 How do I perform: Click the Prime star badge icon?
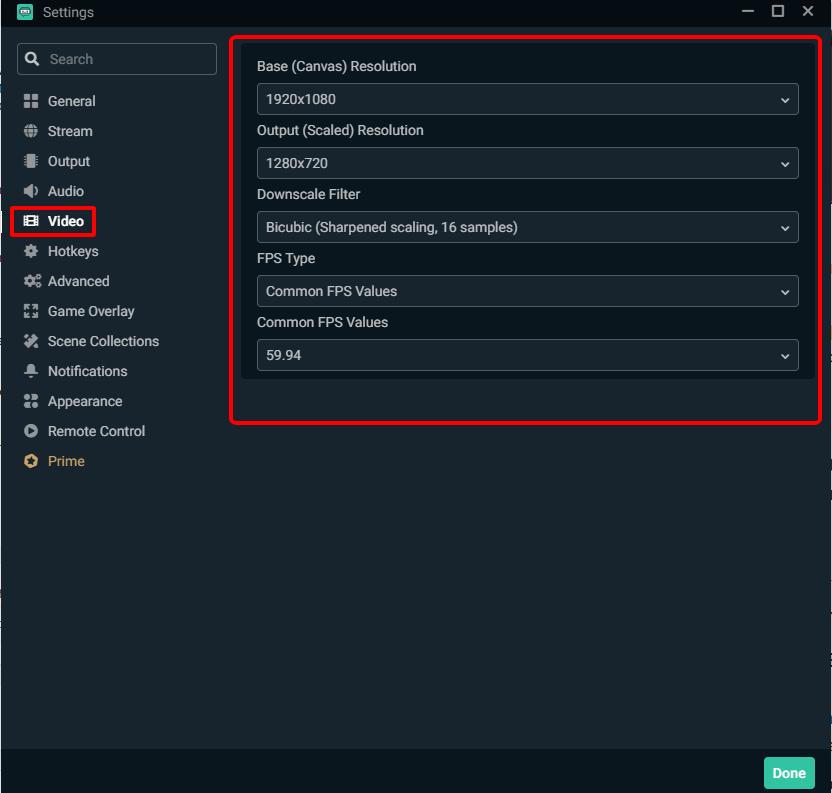pyautogui.click(x=31, y=461)
